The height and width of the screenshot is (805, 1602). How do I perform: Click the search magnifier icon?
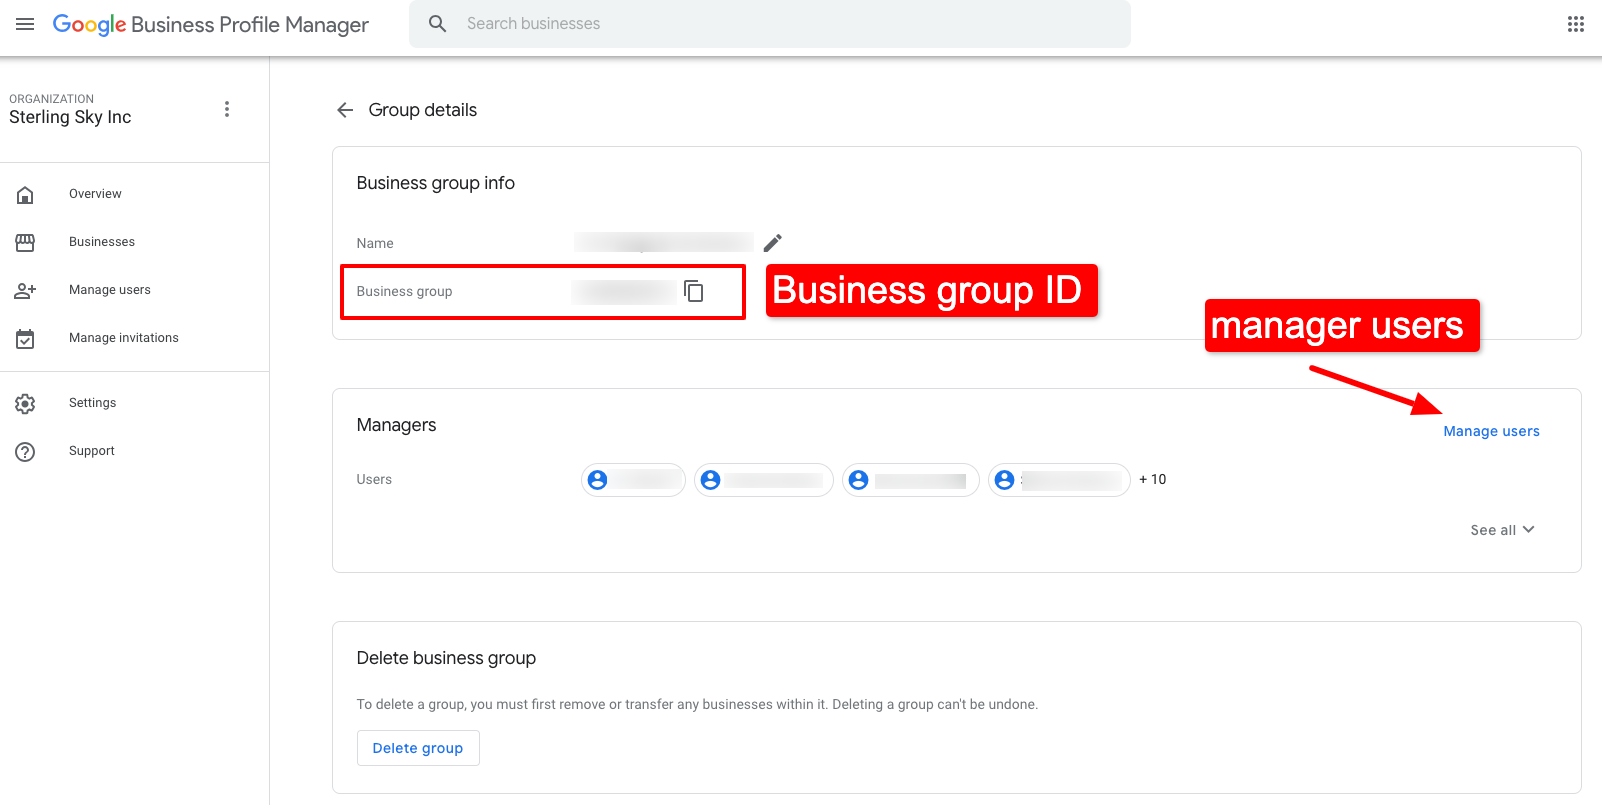[x=437, y=24]
